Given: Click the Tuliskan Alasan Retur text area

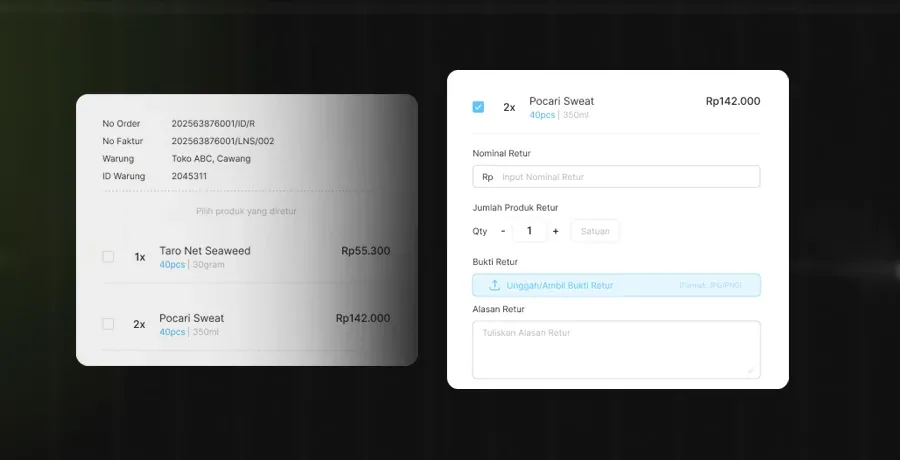Looking at the screenshot, I should (616, 350).
